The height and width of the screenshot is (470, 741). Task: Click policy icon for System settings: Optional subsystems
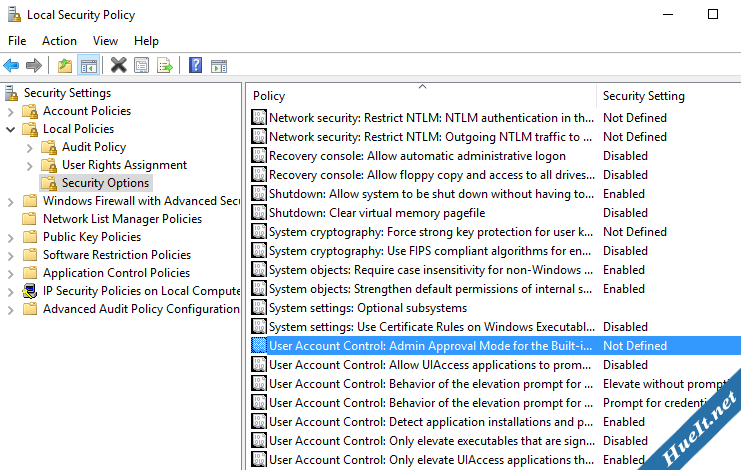[259, 308]
